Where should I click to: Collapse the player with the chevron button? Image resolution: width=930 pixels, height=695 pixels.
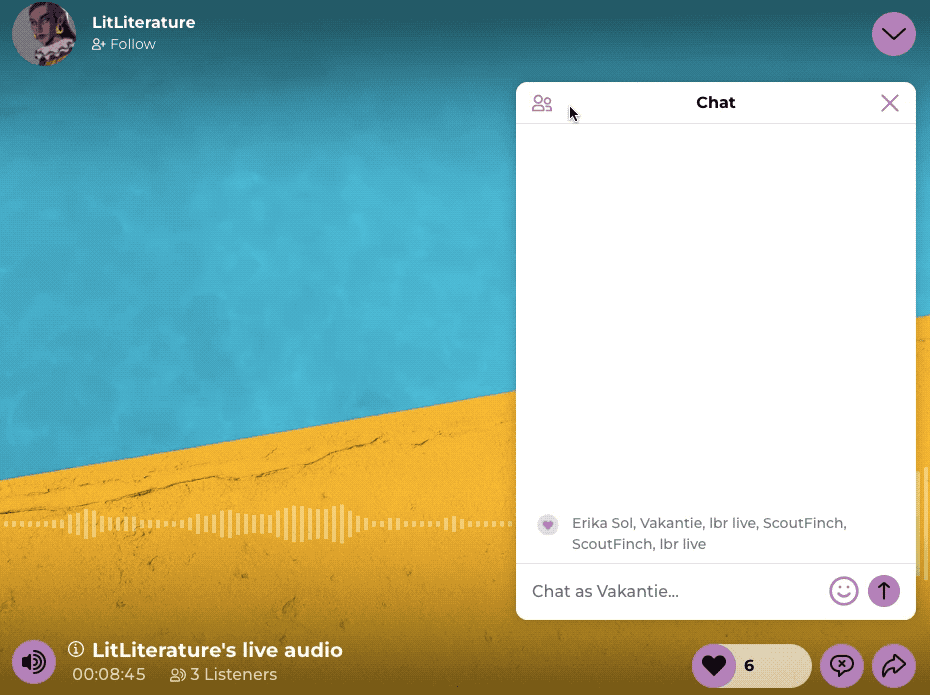[893, 34]
